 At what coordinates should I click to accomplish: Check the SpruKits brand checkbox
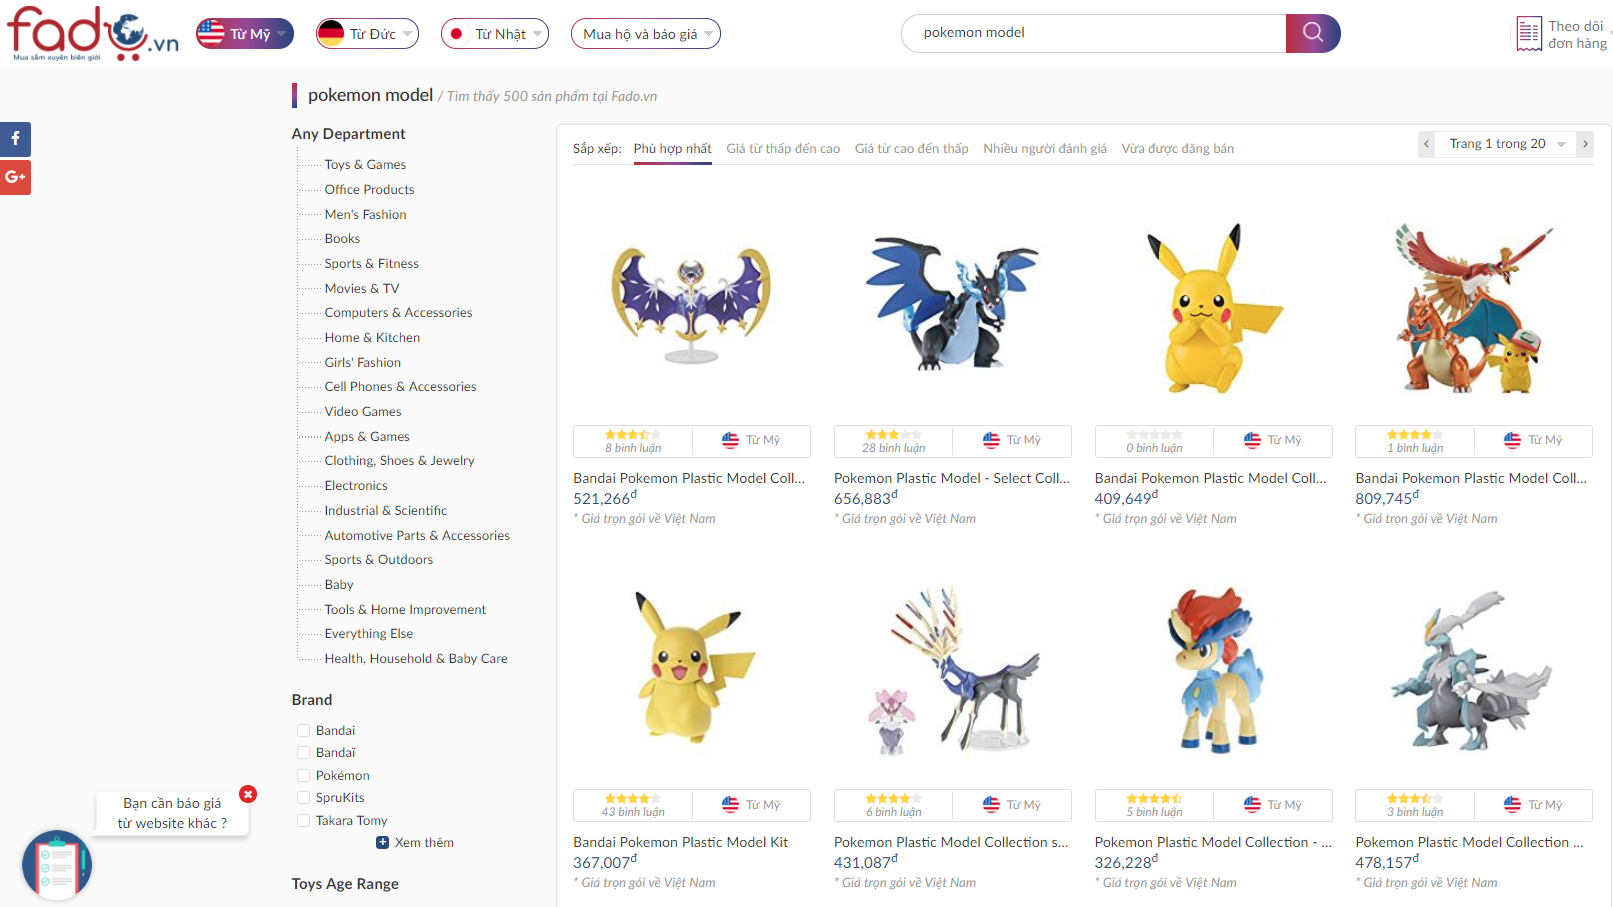303,797
